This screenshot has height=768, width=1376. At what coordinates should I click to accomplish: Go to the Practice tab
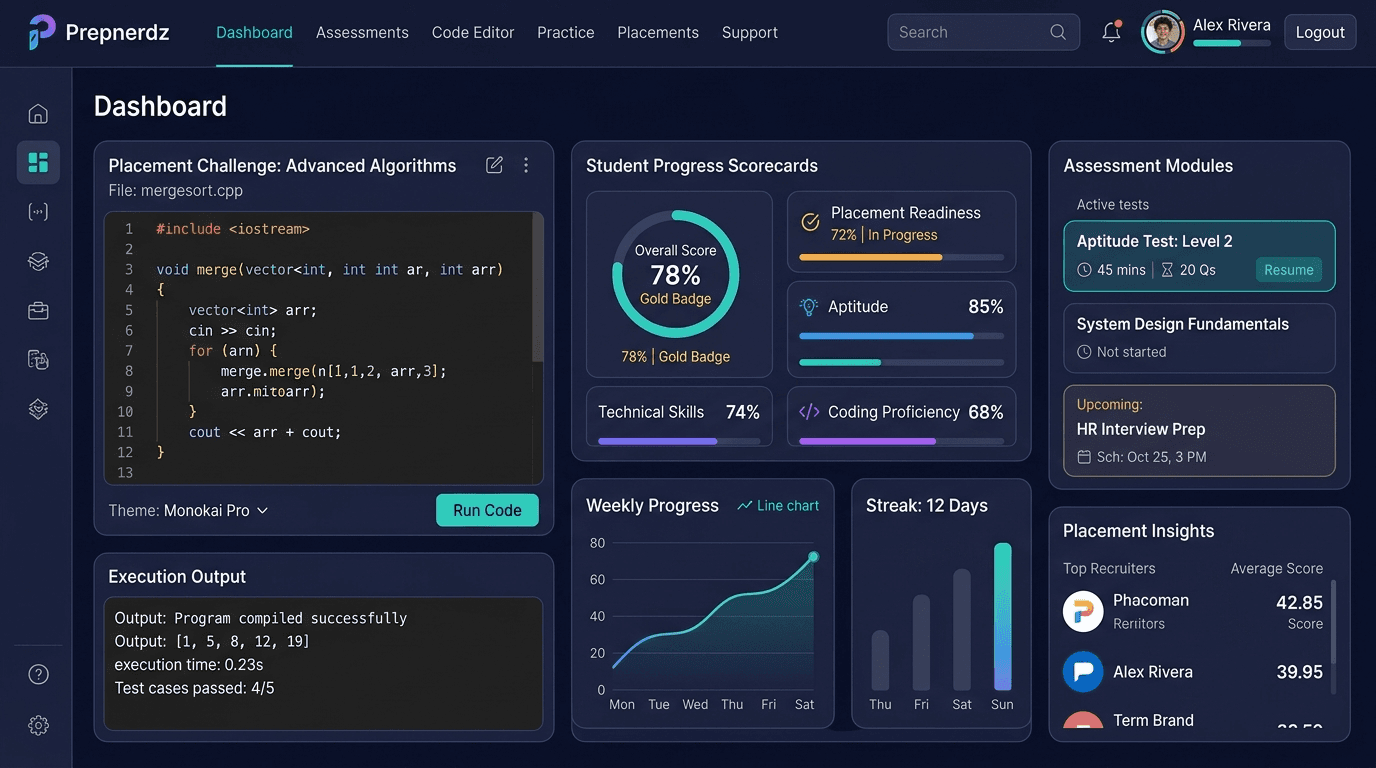[x=566, y=32]
